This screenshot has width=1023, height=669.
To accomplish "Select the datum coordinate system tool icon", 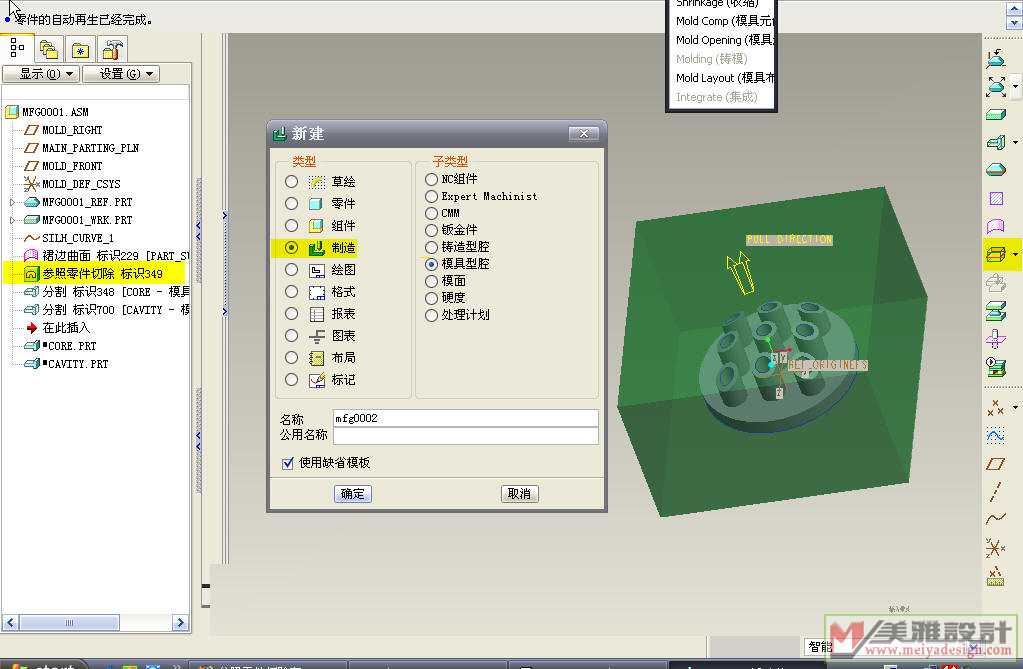I will [x=995, y=547].
